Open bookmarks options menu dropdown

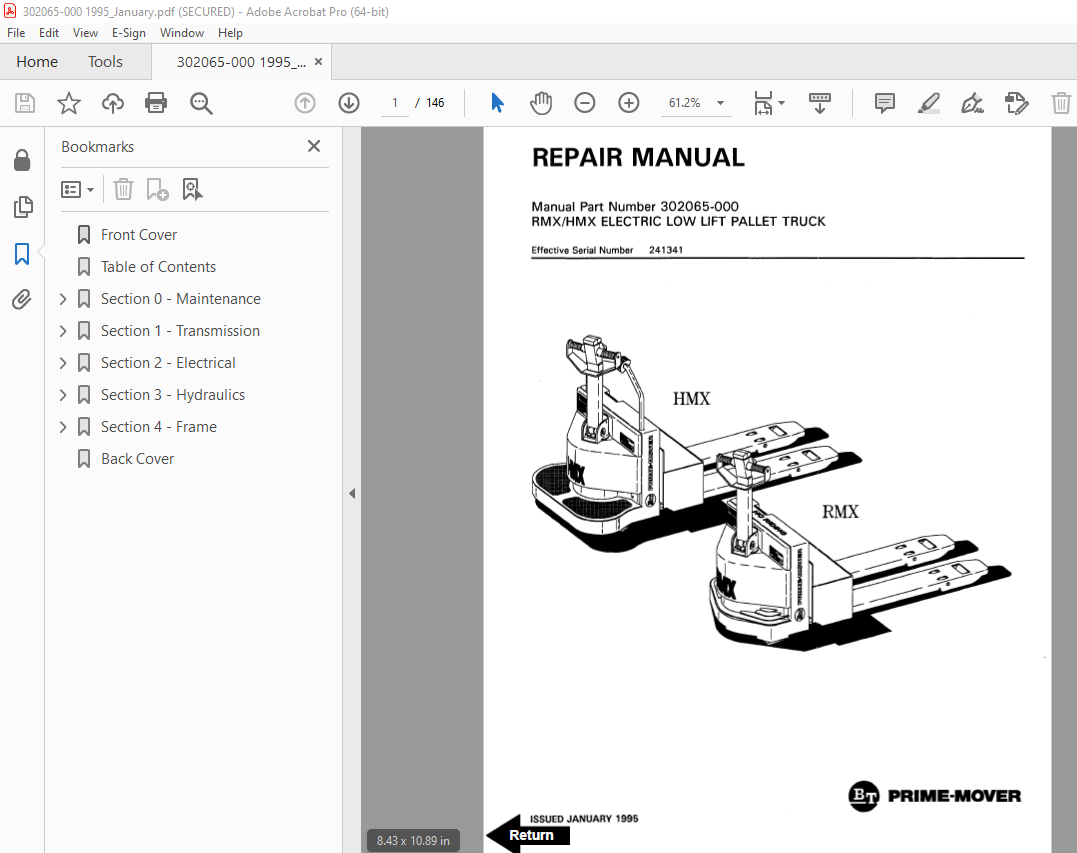(78, 189)
